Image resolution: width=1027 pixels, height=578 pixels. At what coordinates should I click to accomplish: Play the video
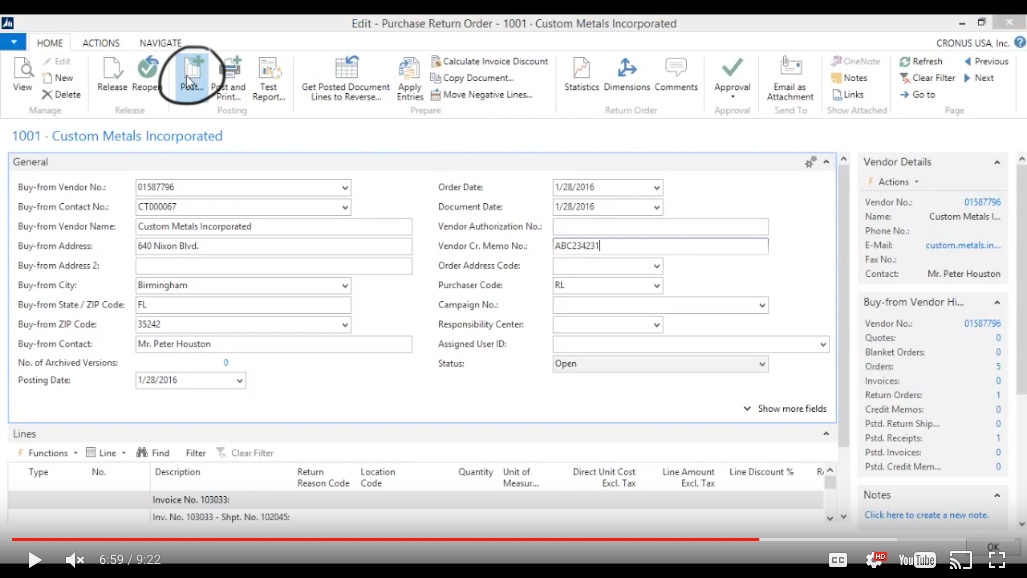click(34, 560)
